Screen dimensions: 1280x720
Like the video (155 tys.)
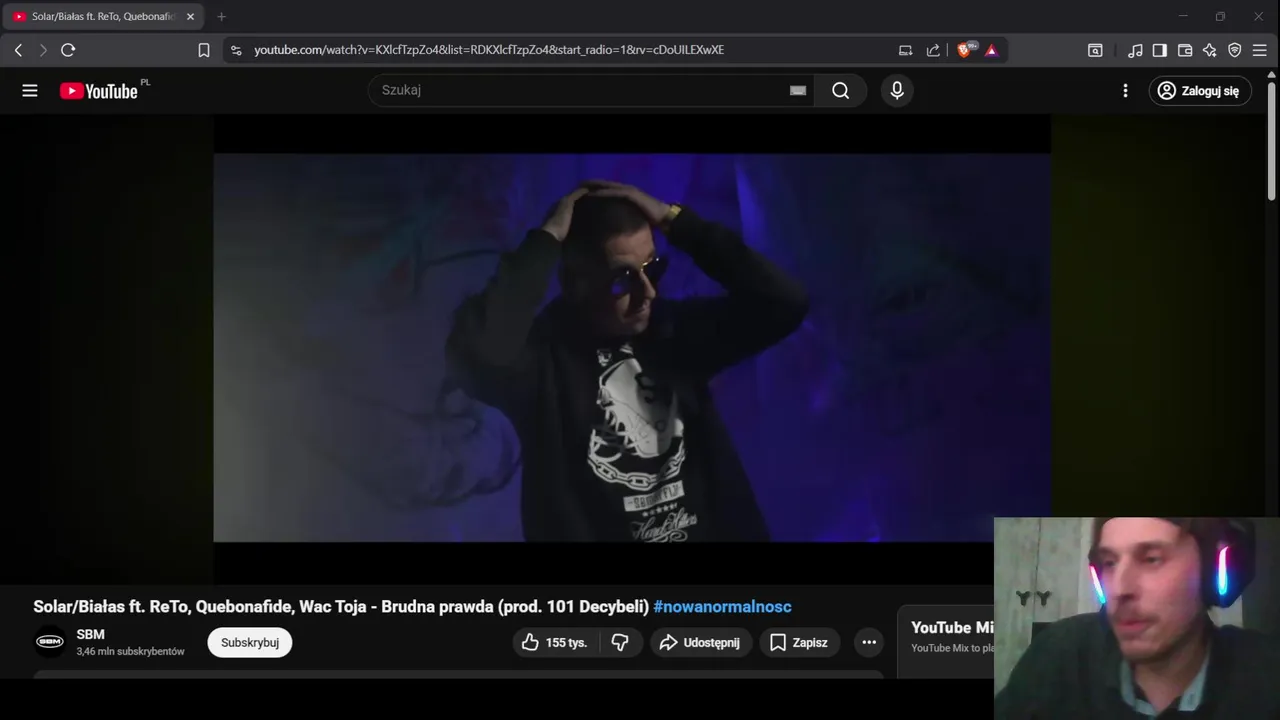coord(556,642)
